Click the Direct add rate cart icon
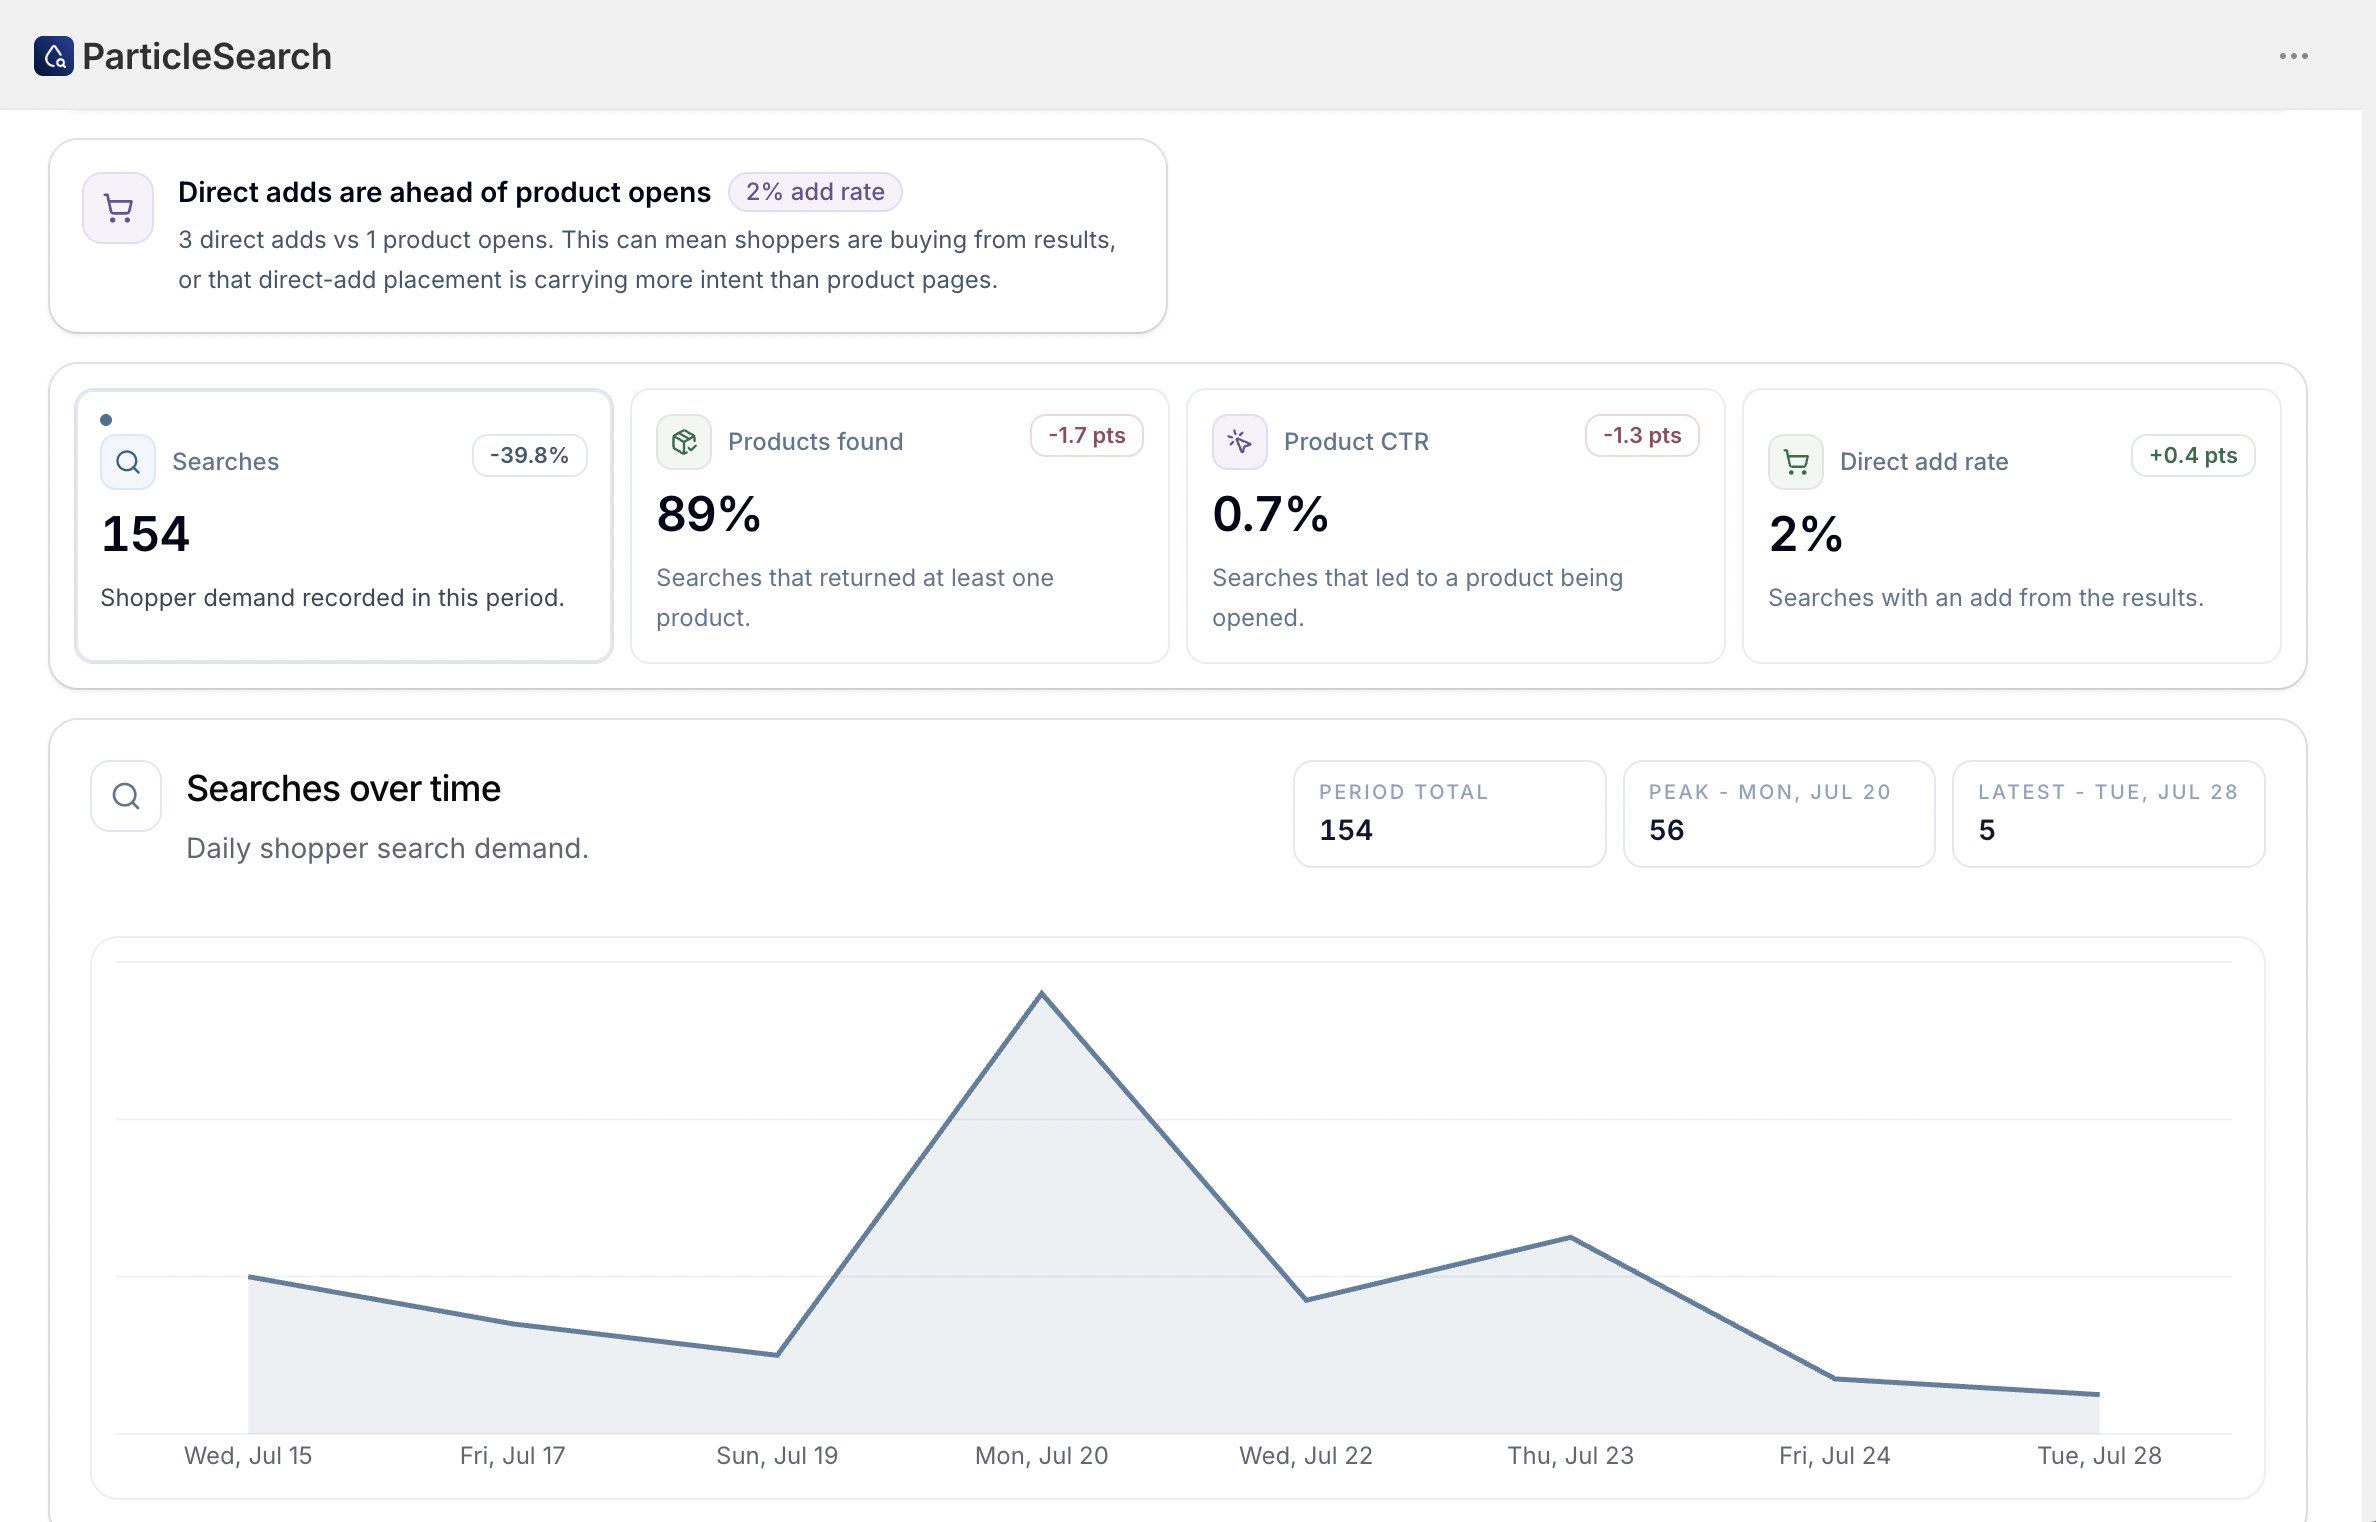 click(1796, 462)
